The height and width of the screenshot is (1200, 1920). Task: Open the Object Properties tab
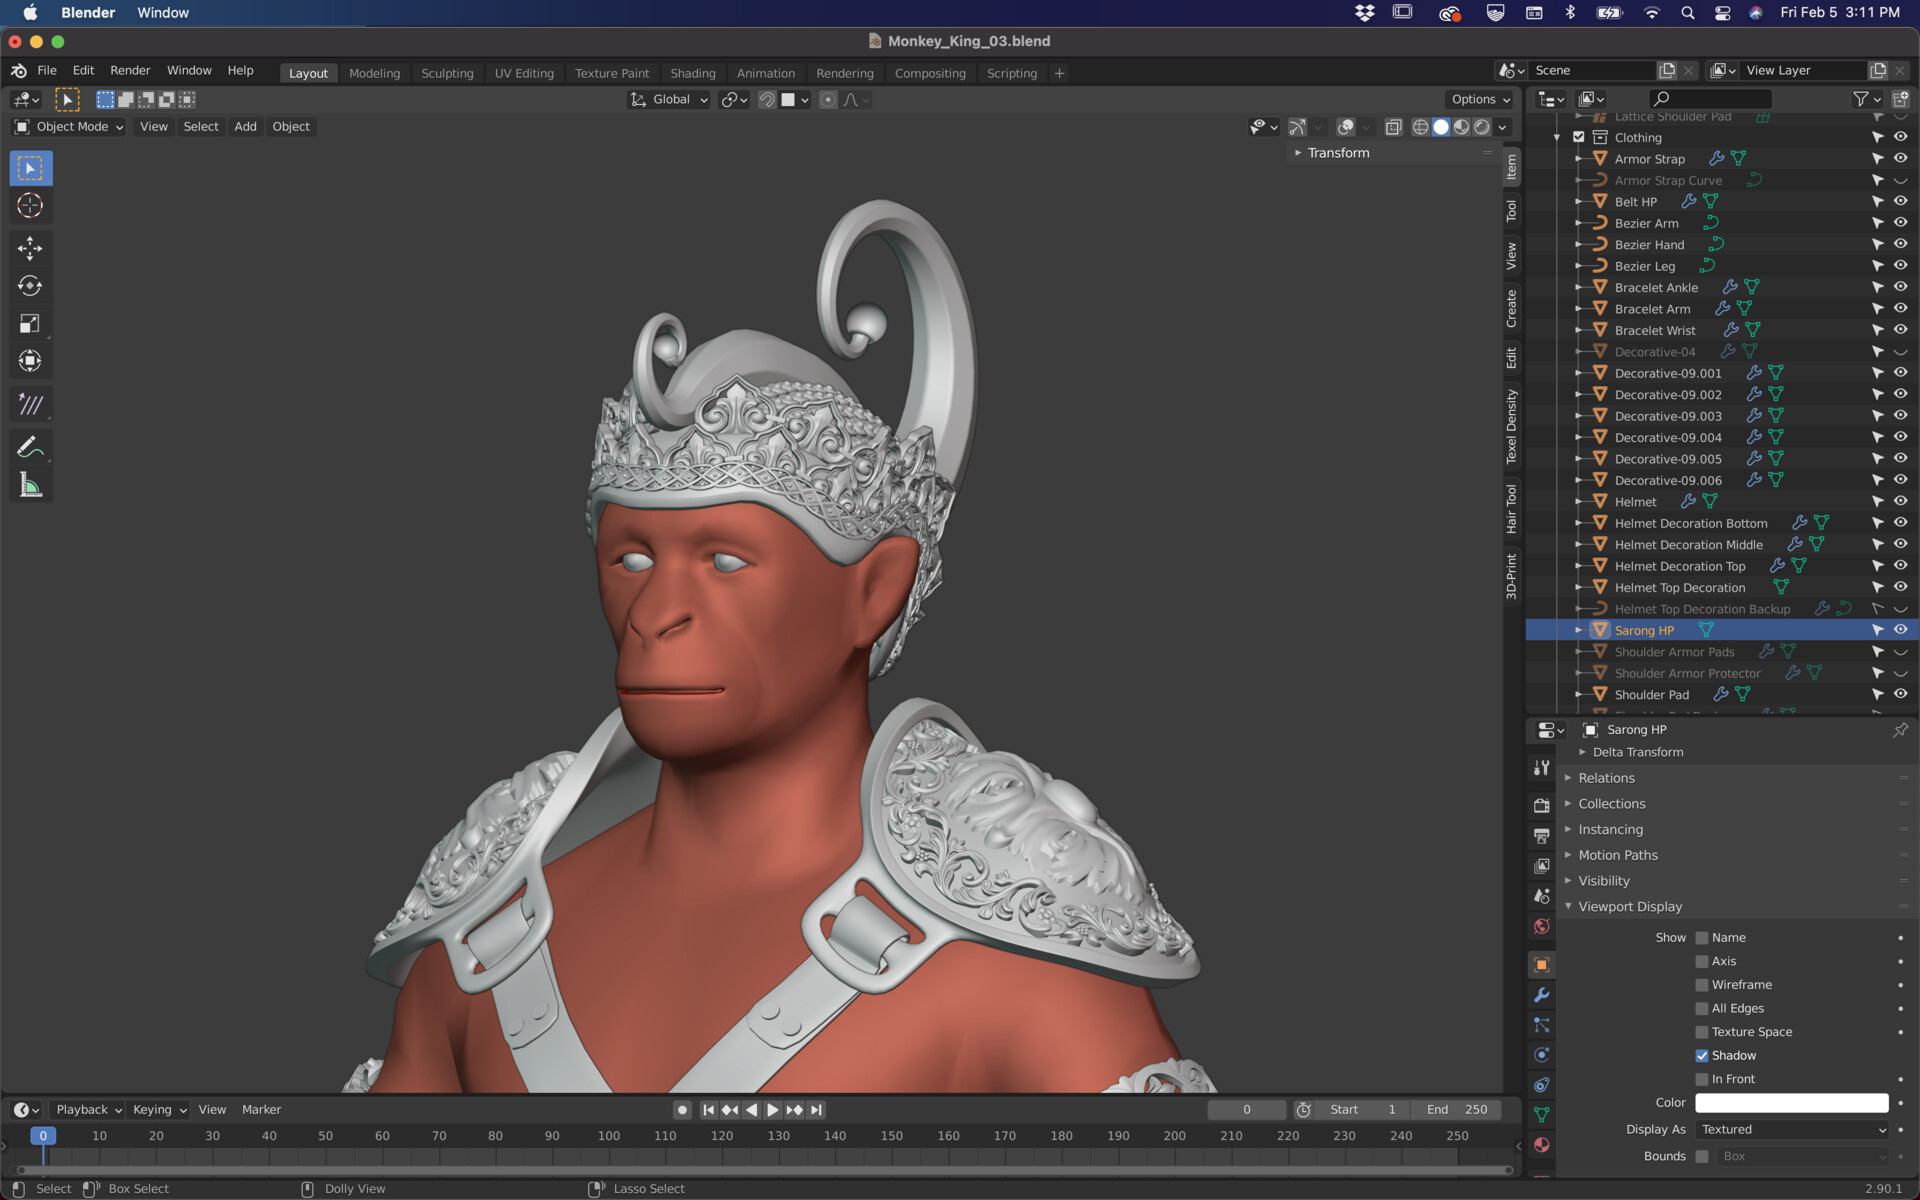click(1542, 964)
